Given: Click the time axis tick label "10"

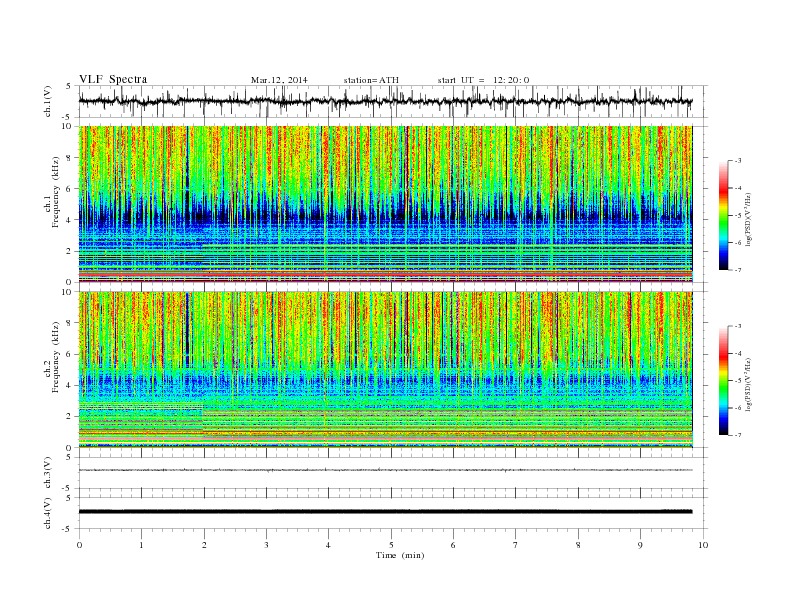Looking at the screenshot, I should 703,545.
